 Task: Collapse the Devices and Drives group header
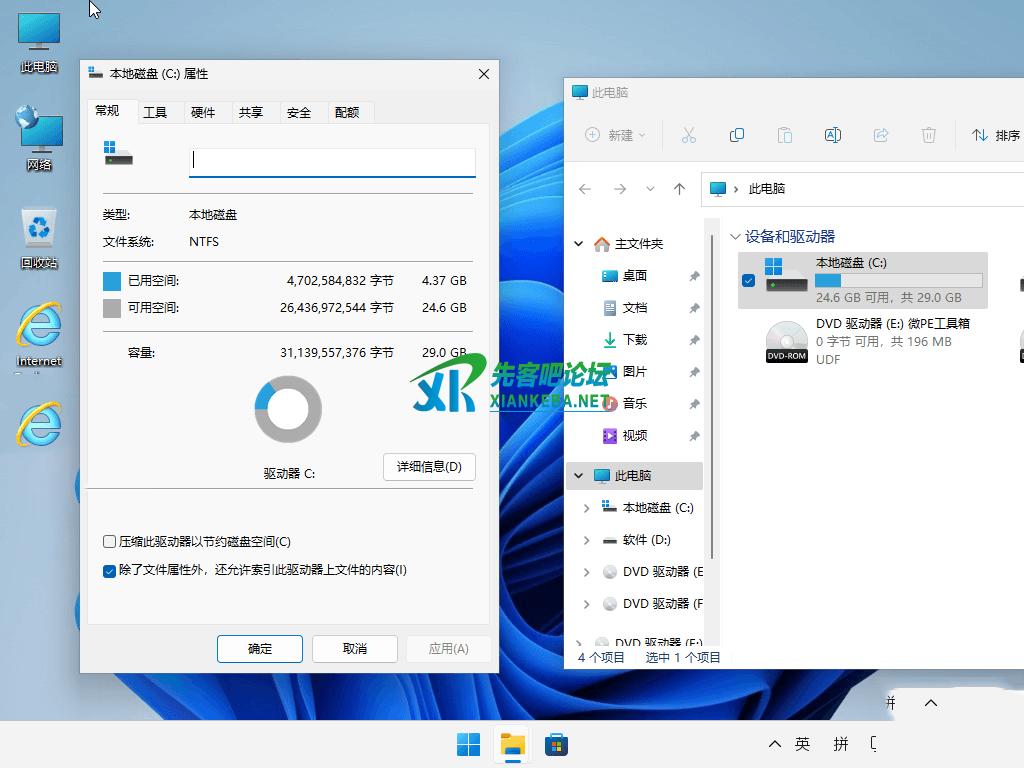click(736, 237)
